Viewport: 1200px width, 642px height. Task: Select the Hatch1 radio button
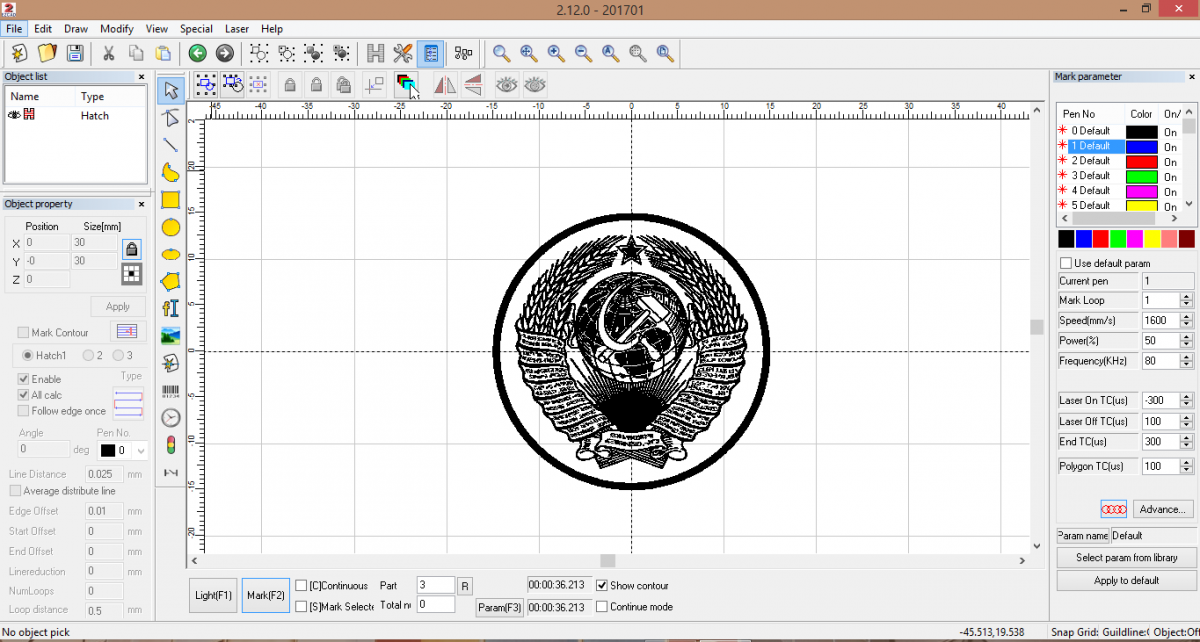click(28, 355)
